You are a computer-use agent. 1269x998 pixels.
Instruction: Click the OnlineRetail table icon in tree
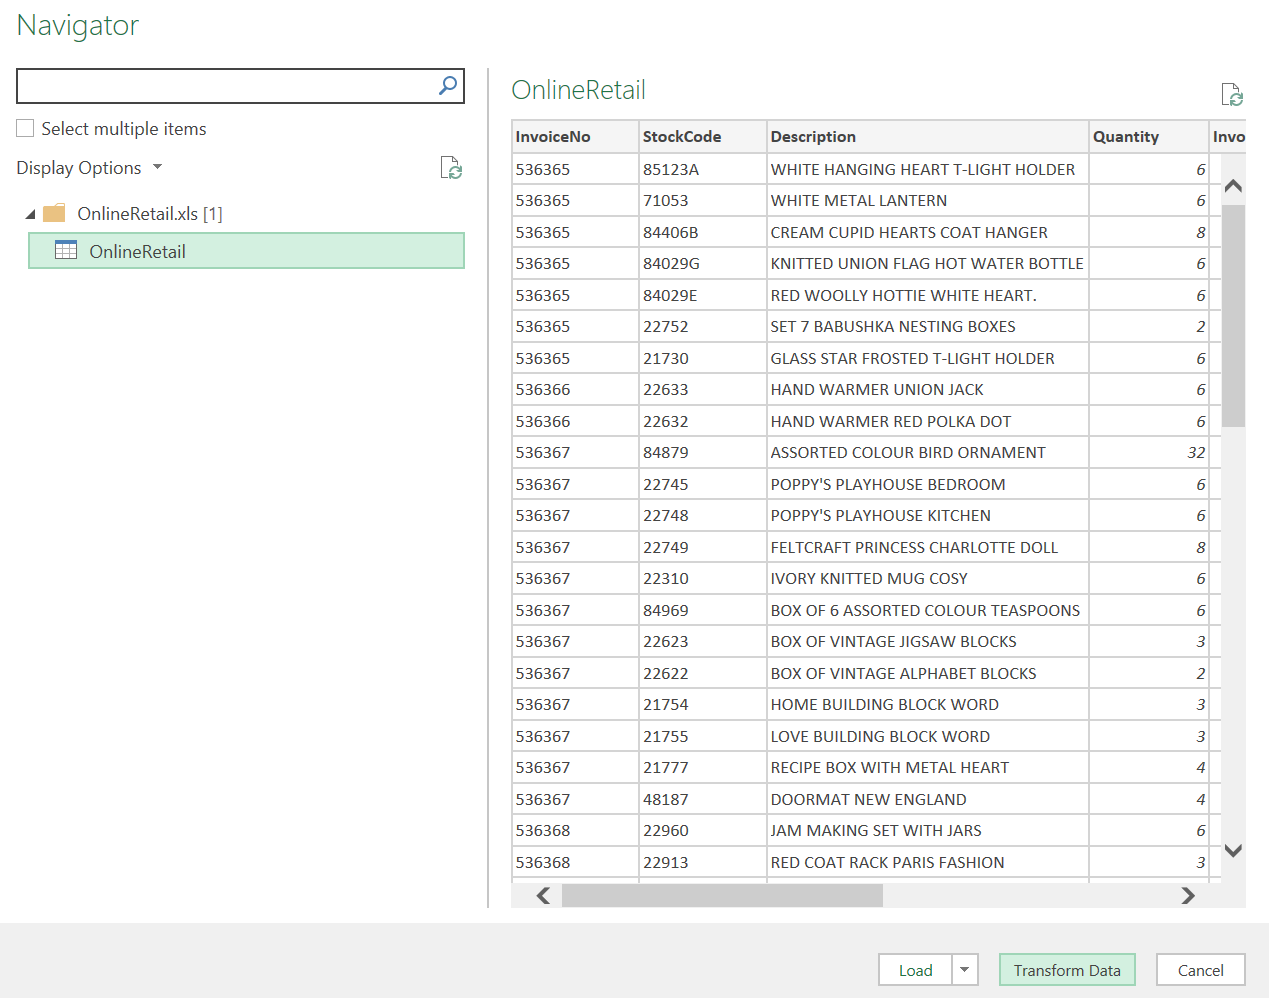click(66, 251)
